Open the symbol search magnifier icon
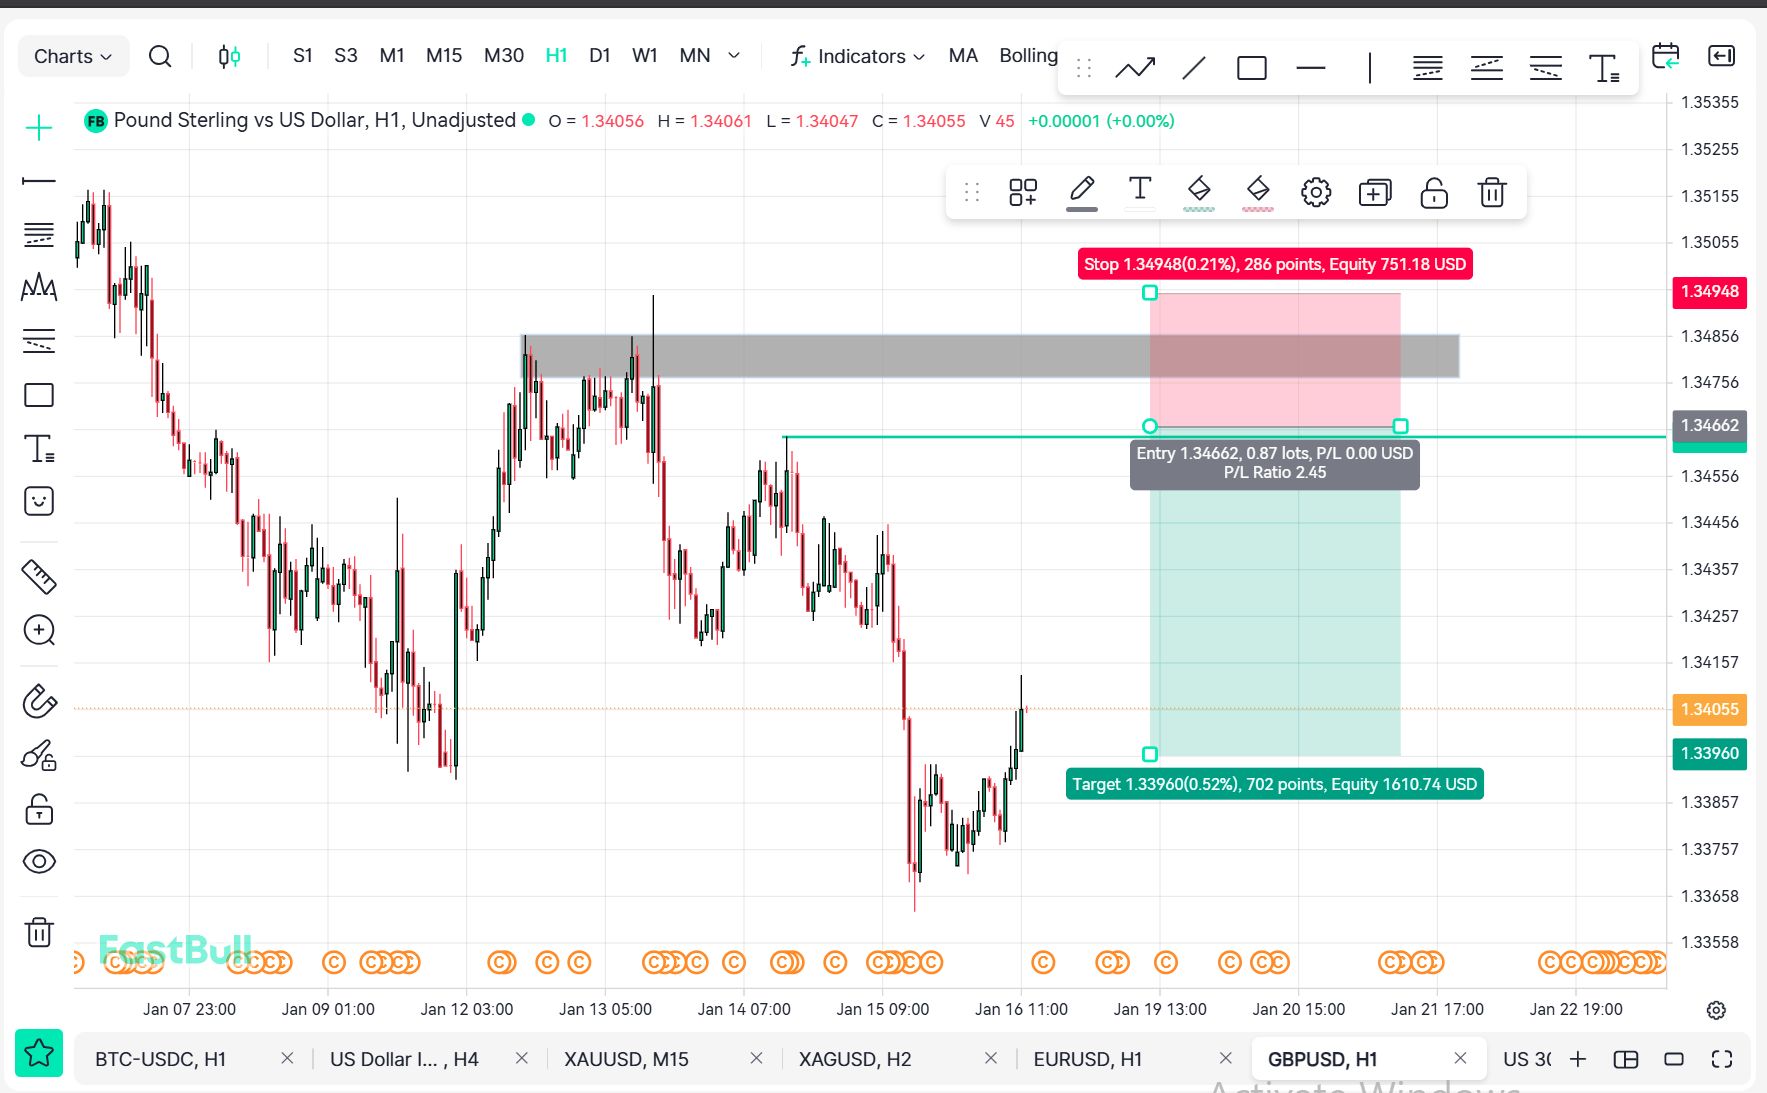Screen dimensions: 1767x1093 (x=160, y=56)
